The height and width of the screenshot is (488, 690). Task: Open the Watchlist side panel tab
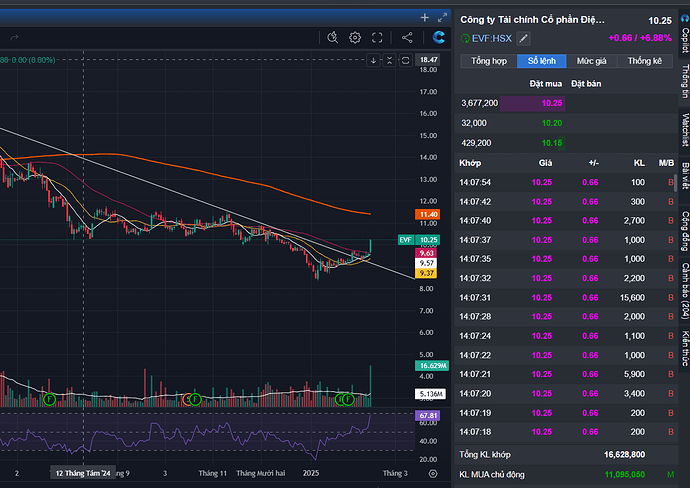tap(683, 133)
